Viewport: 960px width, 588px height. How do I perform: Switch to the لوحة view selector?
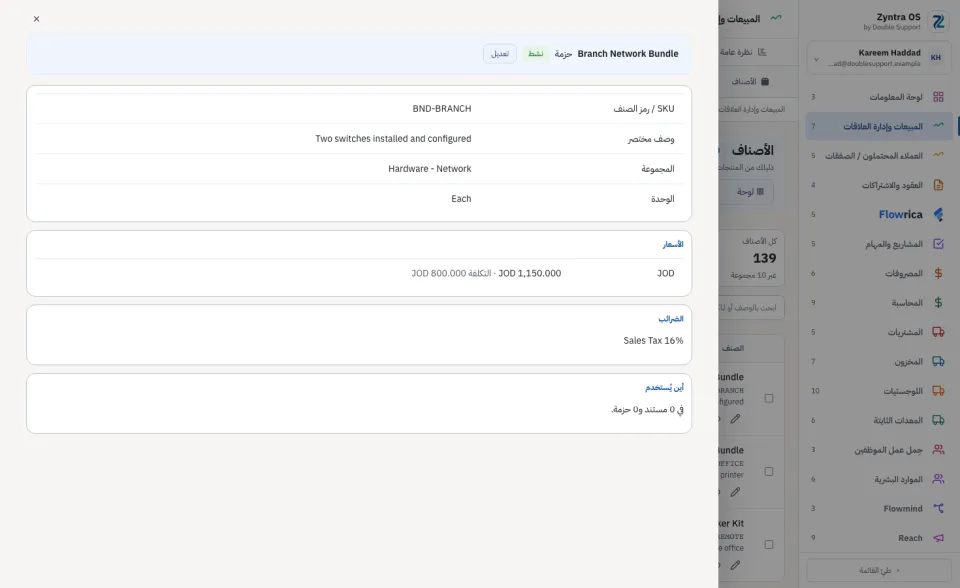pos(750,192)
